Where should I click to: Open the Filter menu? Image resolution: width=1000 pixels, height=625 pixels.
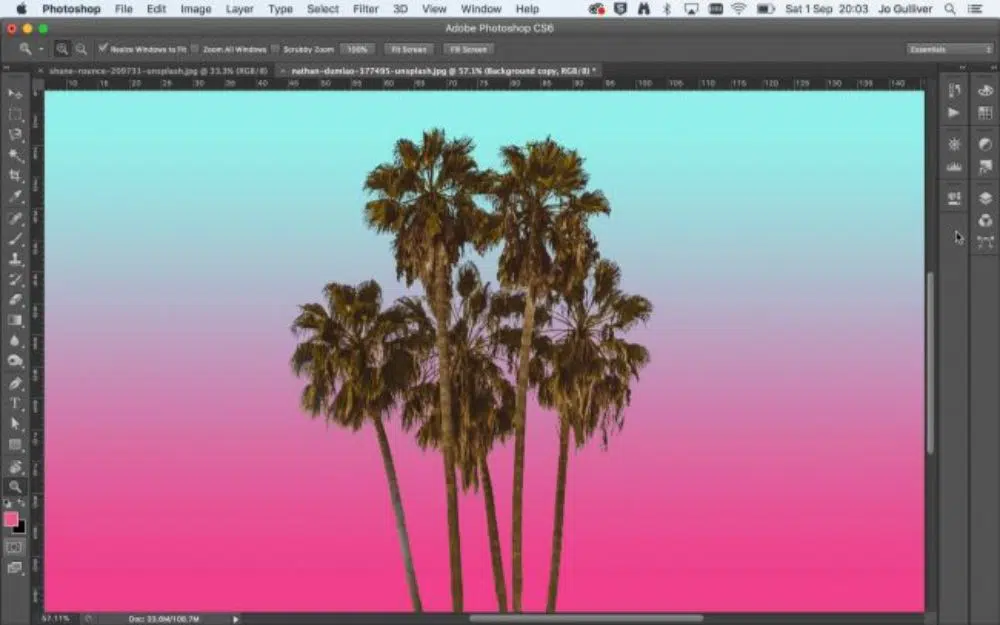366,9
